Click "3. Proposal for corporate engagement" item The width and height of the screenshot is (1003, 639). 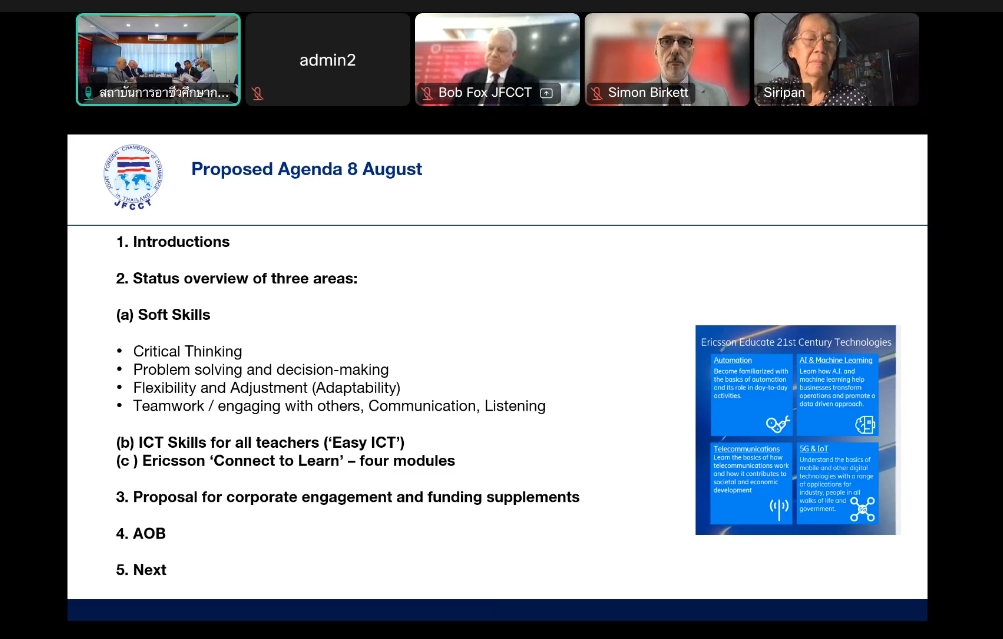347,497
